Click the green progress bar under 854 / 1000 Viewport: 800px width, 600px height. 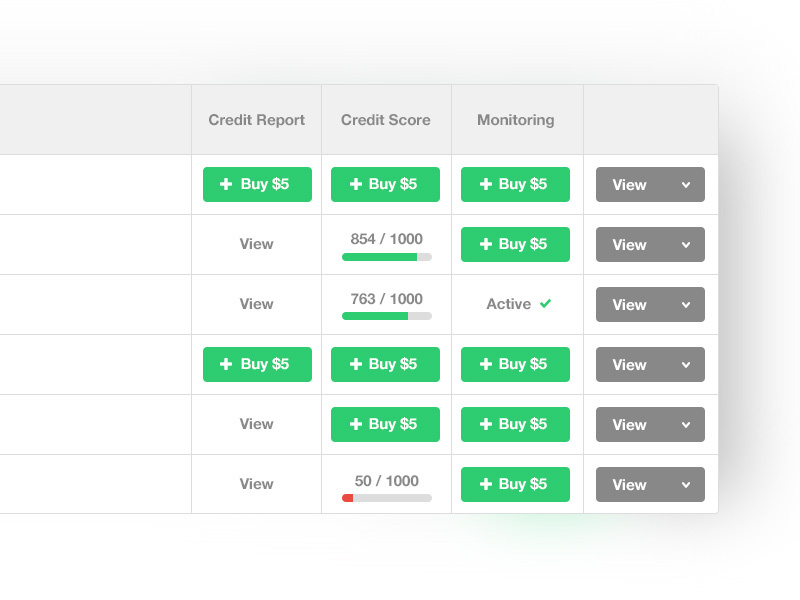387,257
